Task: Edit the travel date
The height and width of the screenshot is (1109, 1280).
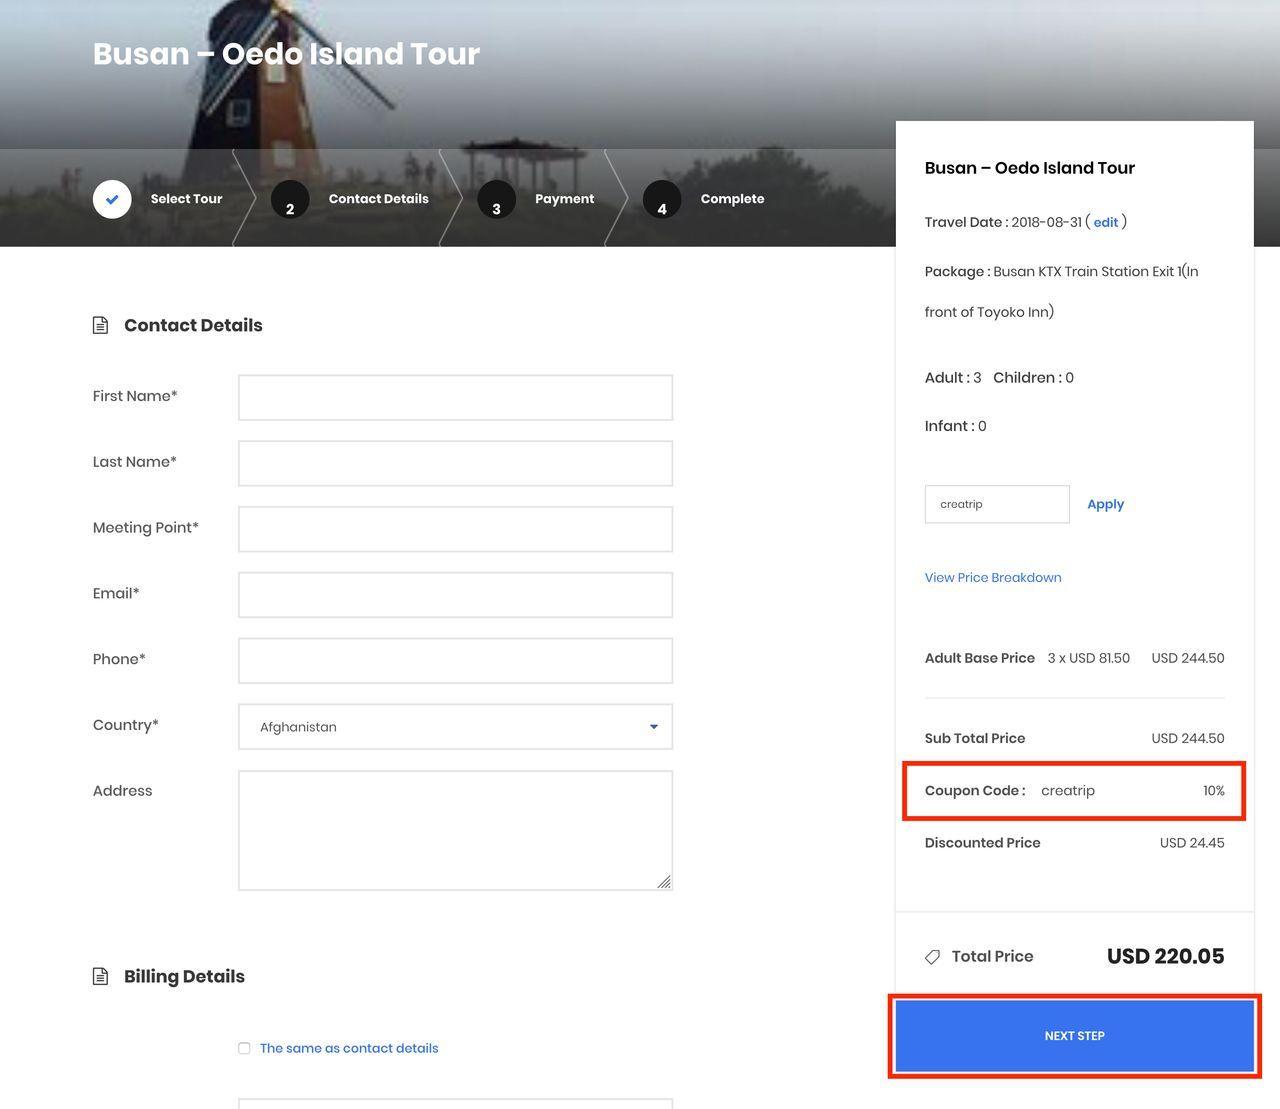Action: pyautogui.click(x=1105, y=222)
